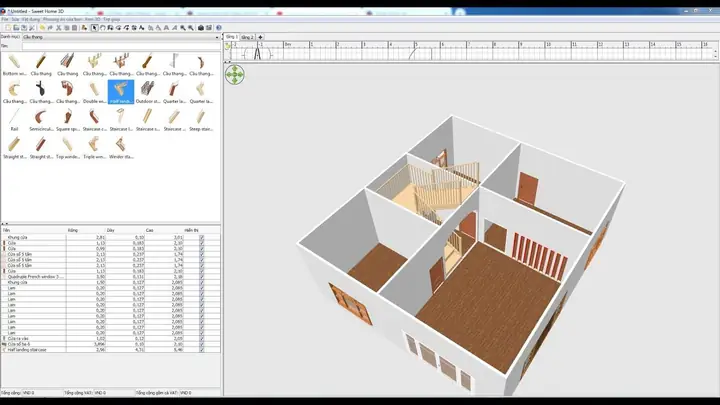Sort furniture list by Rộng column header
Viewport: 720px width, 405px height.
(86, 230)
